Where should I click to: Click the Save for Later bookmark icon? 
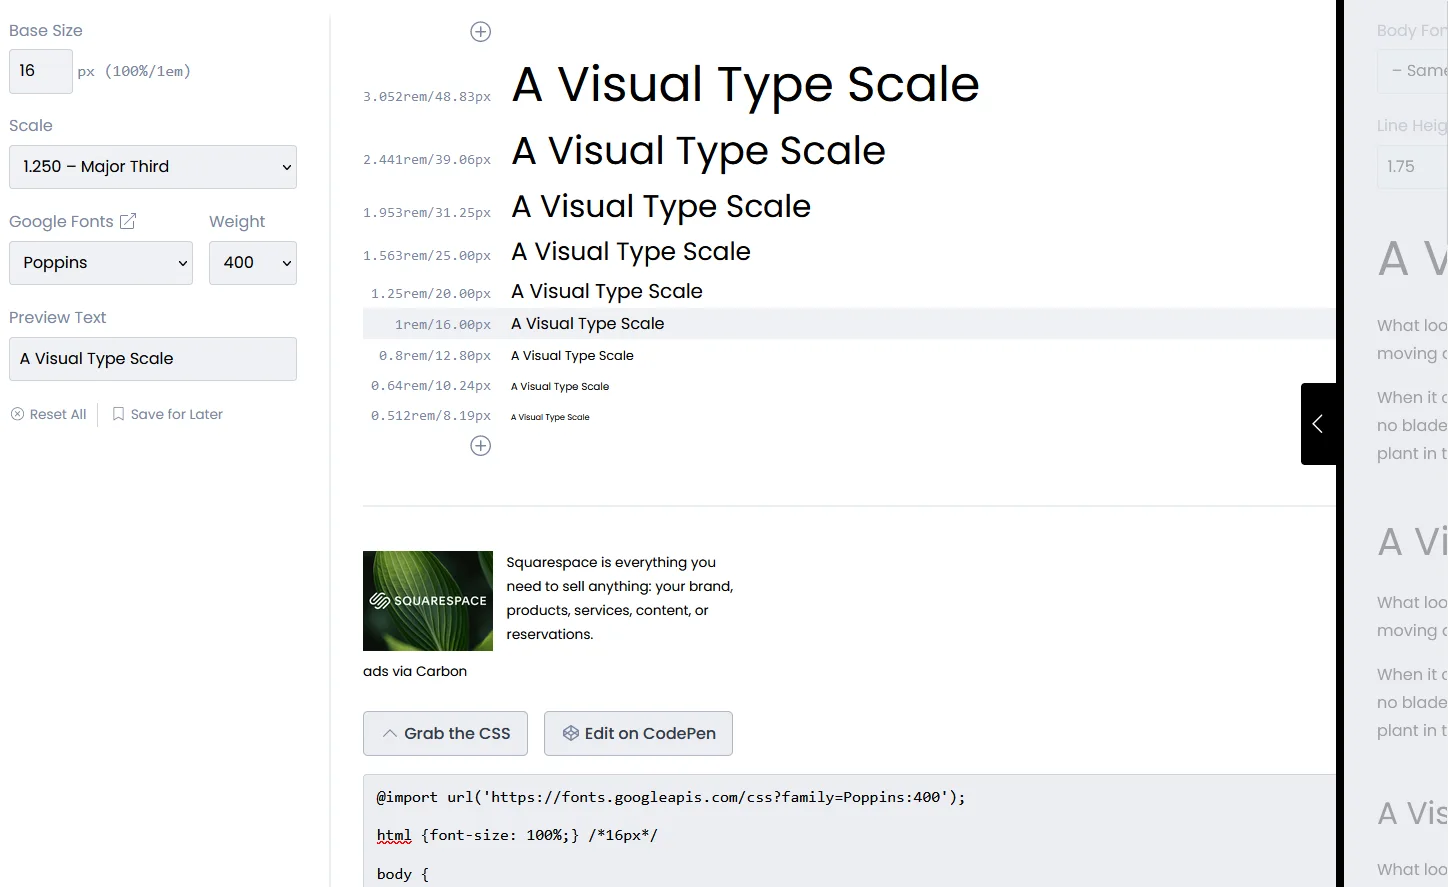[118, 414]
